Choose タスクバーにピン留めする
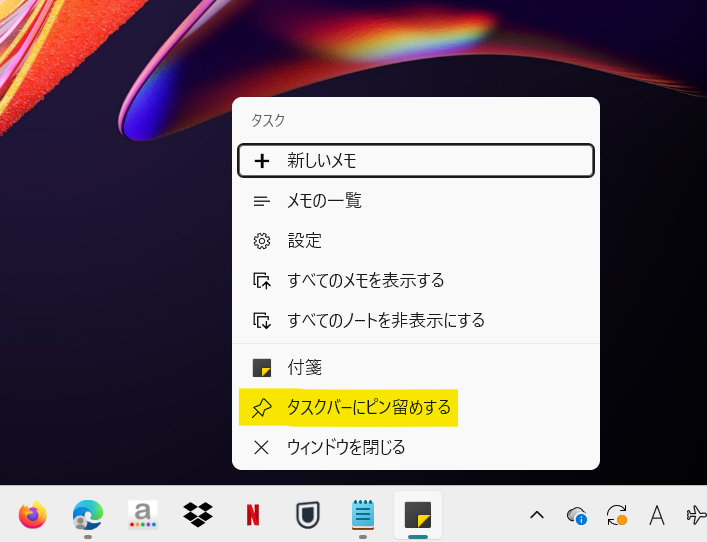This screenshot has width=707, height=542. (x=416, y=408)
